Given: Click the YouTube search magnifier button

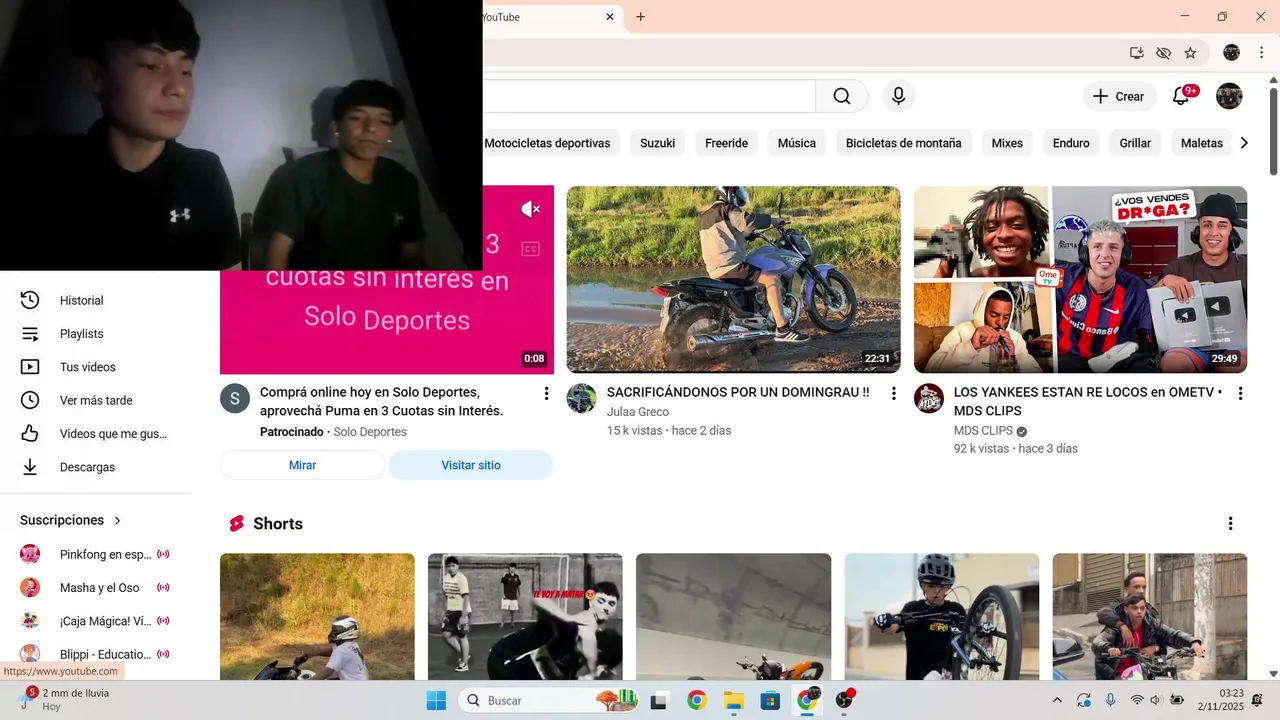Looking at the screenshot, I should pos(842,96).
